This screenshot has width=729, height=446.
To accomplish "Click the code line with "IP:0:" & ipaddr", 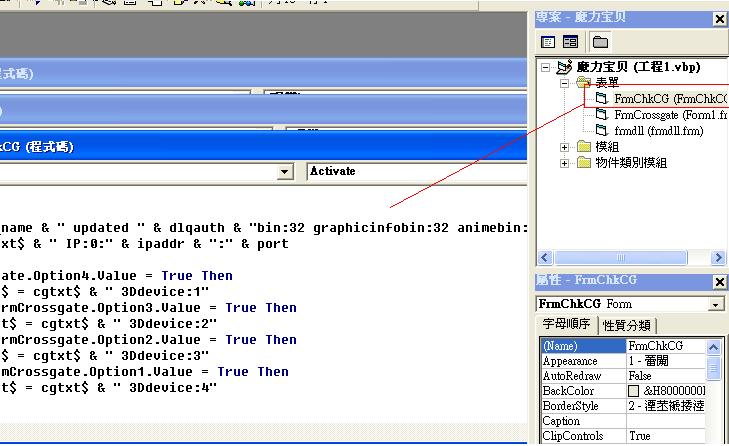I will coord(145,244).
